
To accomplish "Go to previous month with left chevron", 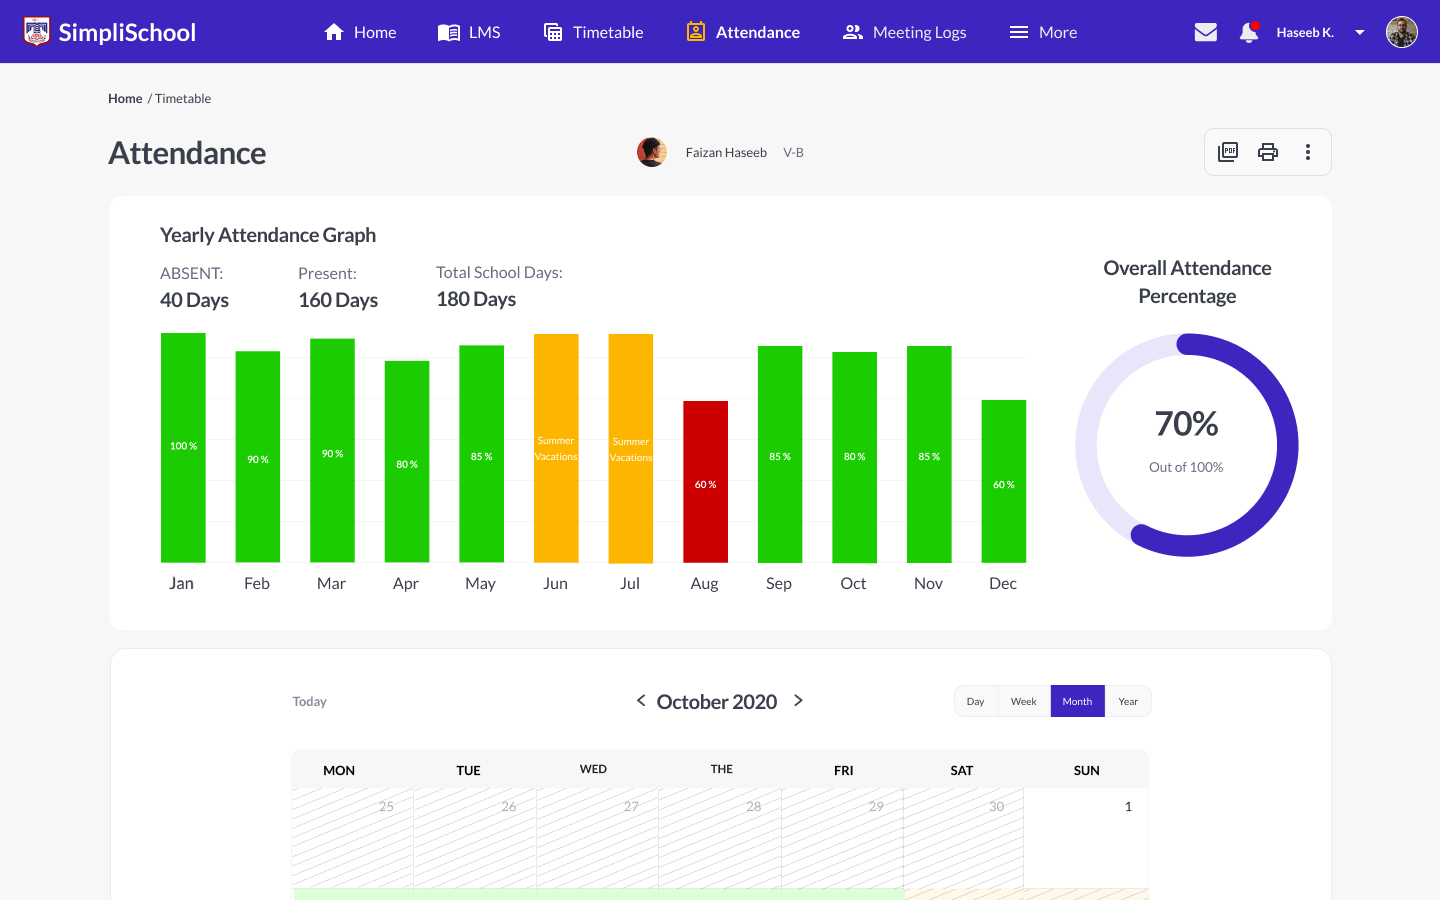I will click(x=641, y=700).
